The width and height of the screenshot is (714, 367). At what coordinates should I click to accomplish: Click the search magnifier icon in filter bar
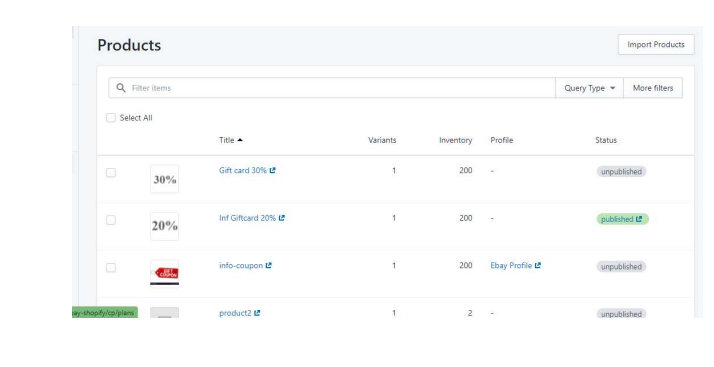point(121,87)
